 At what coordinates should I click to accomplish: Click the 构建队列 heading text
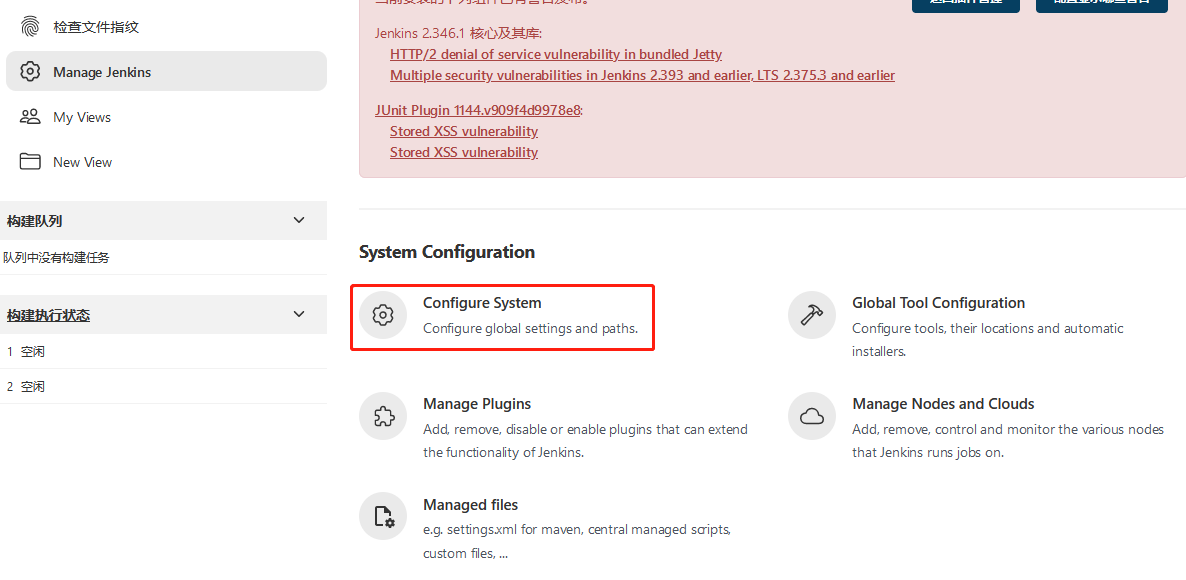pyautogui.click(x=34, y=222)
